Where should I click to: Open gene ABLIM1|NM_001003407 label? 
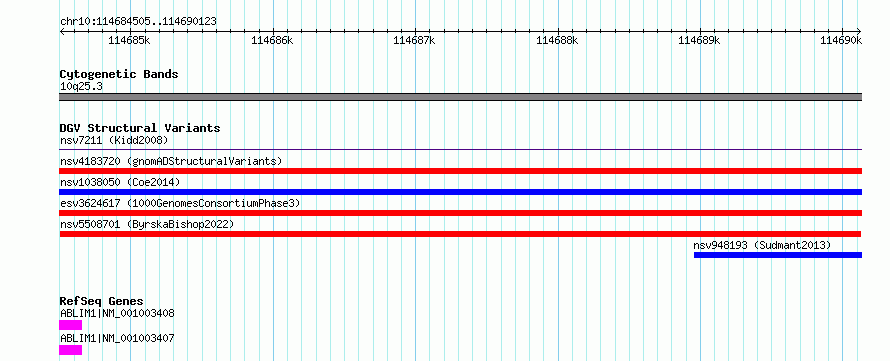117,338
